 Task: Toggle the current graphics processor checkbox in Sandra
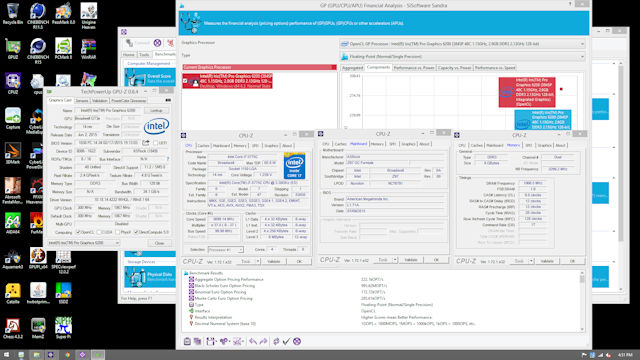185,81
